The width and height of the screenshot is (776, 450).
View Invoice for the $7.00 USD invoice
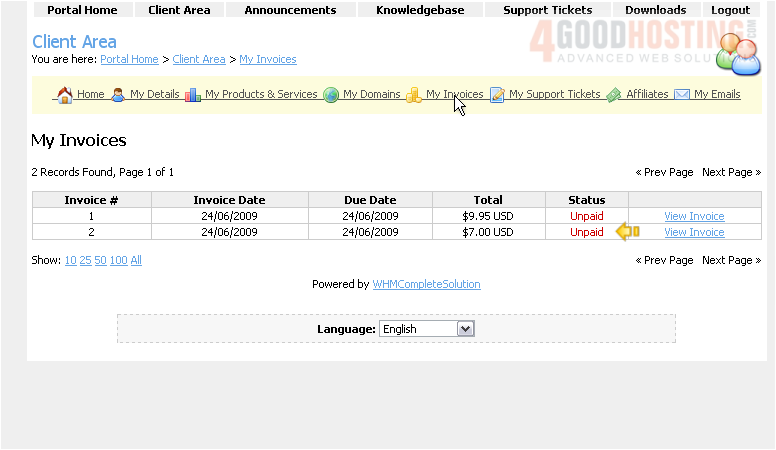coord(694,232)
